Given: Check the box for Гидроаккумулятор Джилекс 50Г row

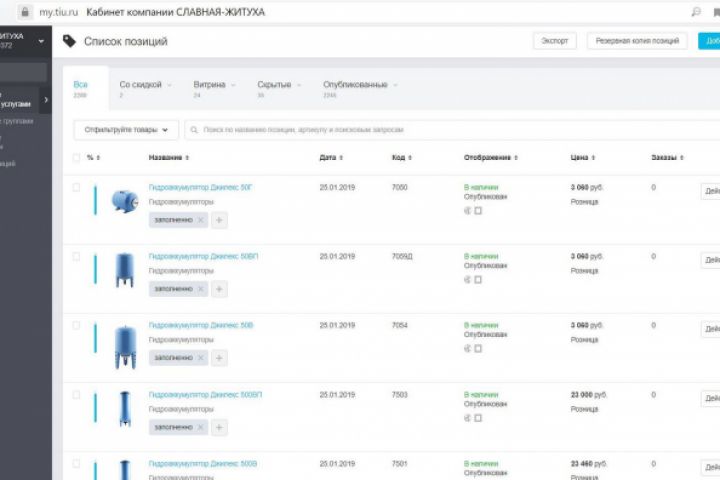Looking at the screenshot, I should click(x=76, y=187).
